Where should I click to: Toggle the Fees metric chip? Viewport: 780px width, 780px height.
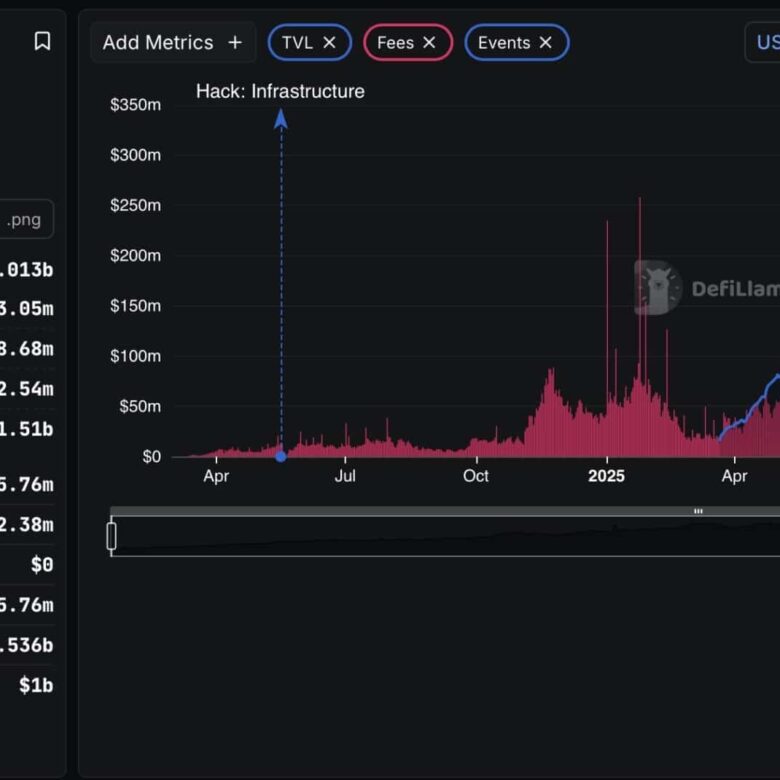click(x=395, y=42)
